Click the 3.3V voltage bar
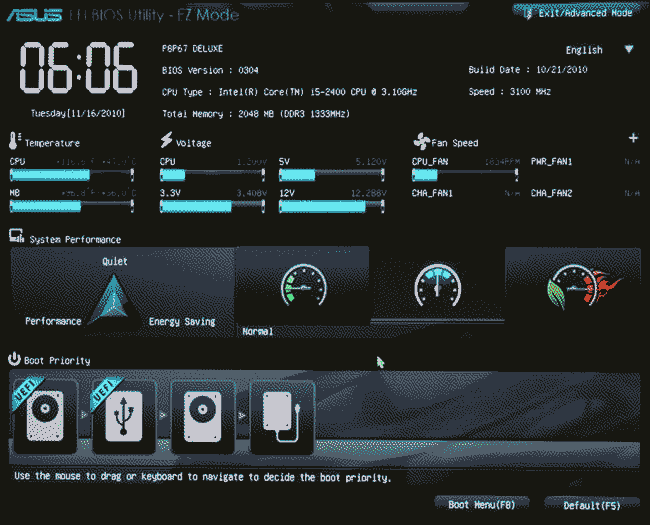The image size is (650, 525). [x=212, y=206]
